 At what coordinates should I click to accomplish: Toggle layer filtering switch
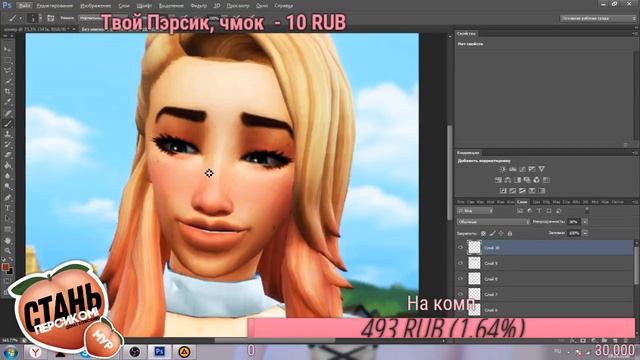pyautogui.click(x=587, y=211)
